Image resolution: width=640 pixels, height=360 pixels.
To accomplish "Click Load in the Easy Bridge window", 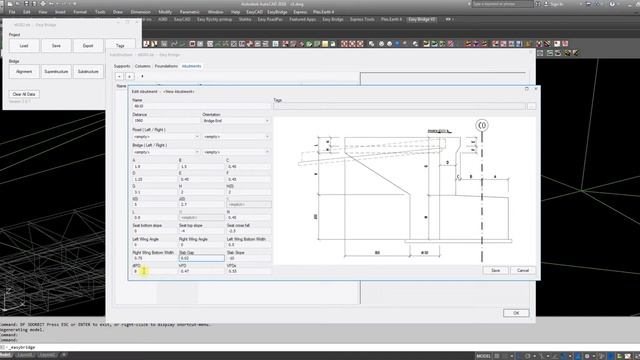I will click(x=24, y=46).
